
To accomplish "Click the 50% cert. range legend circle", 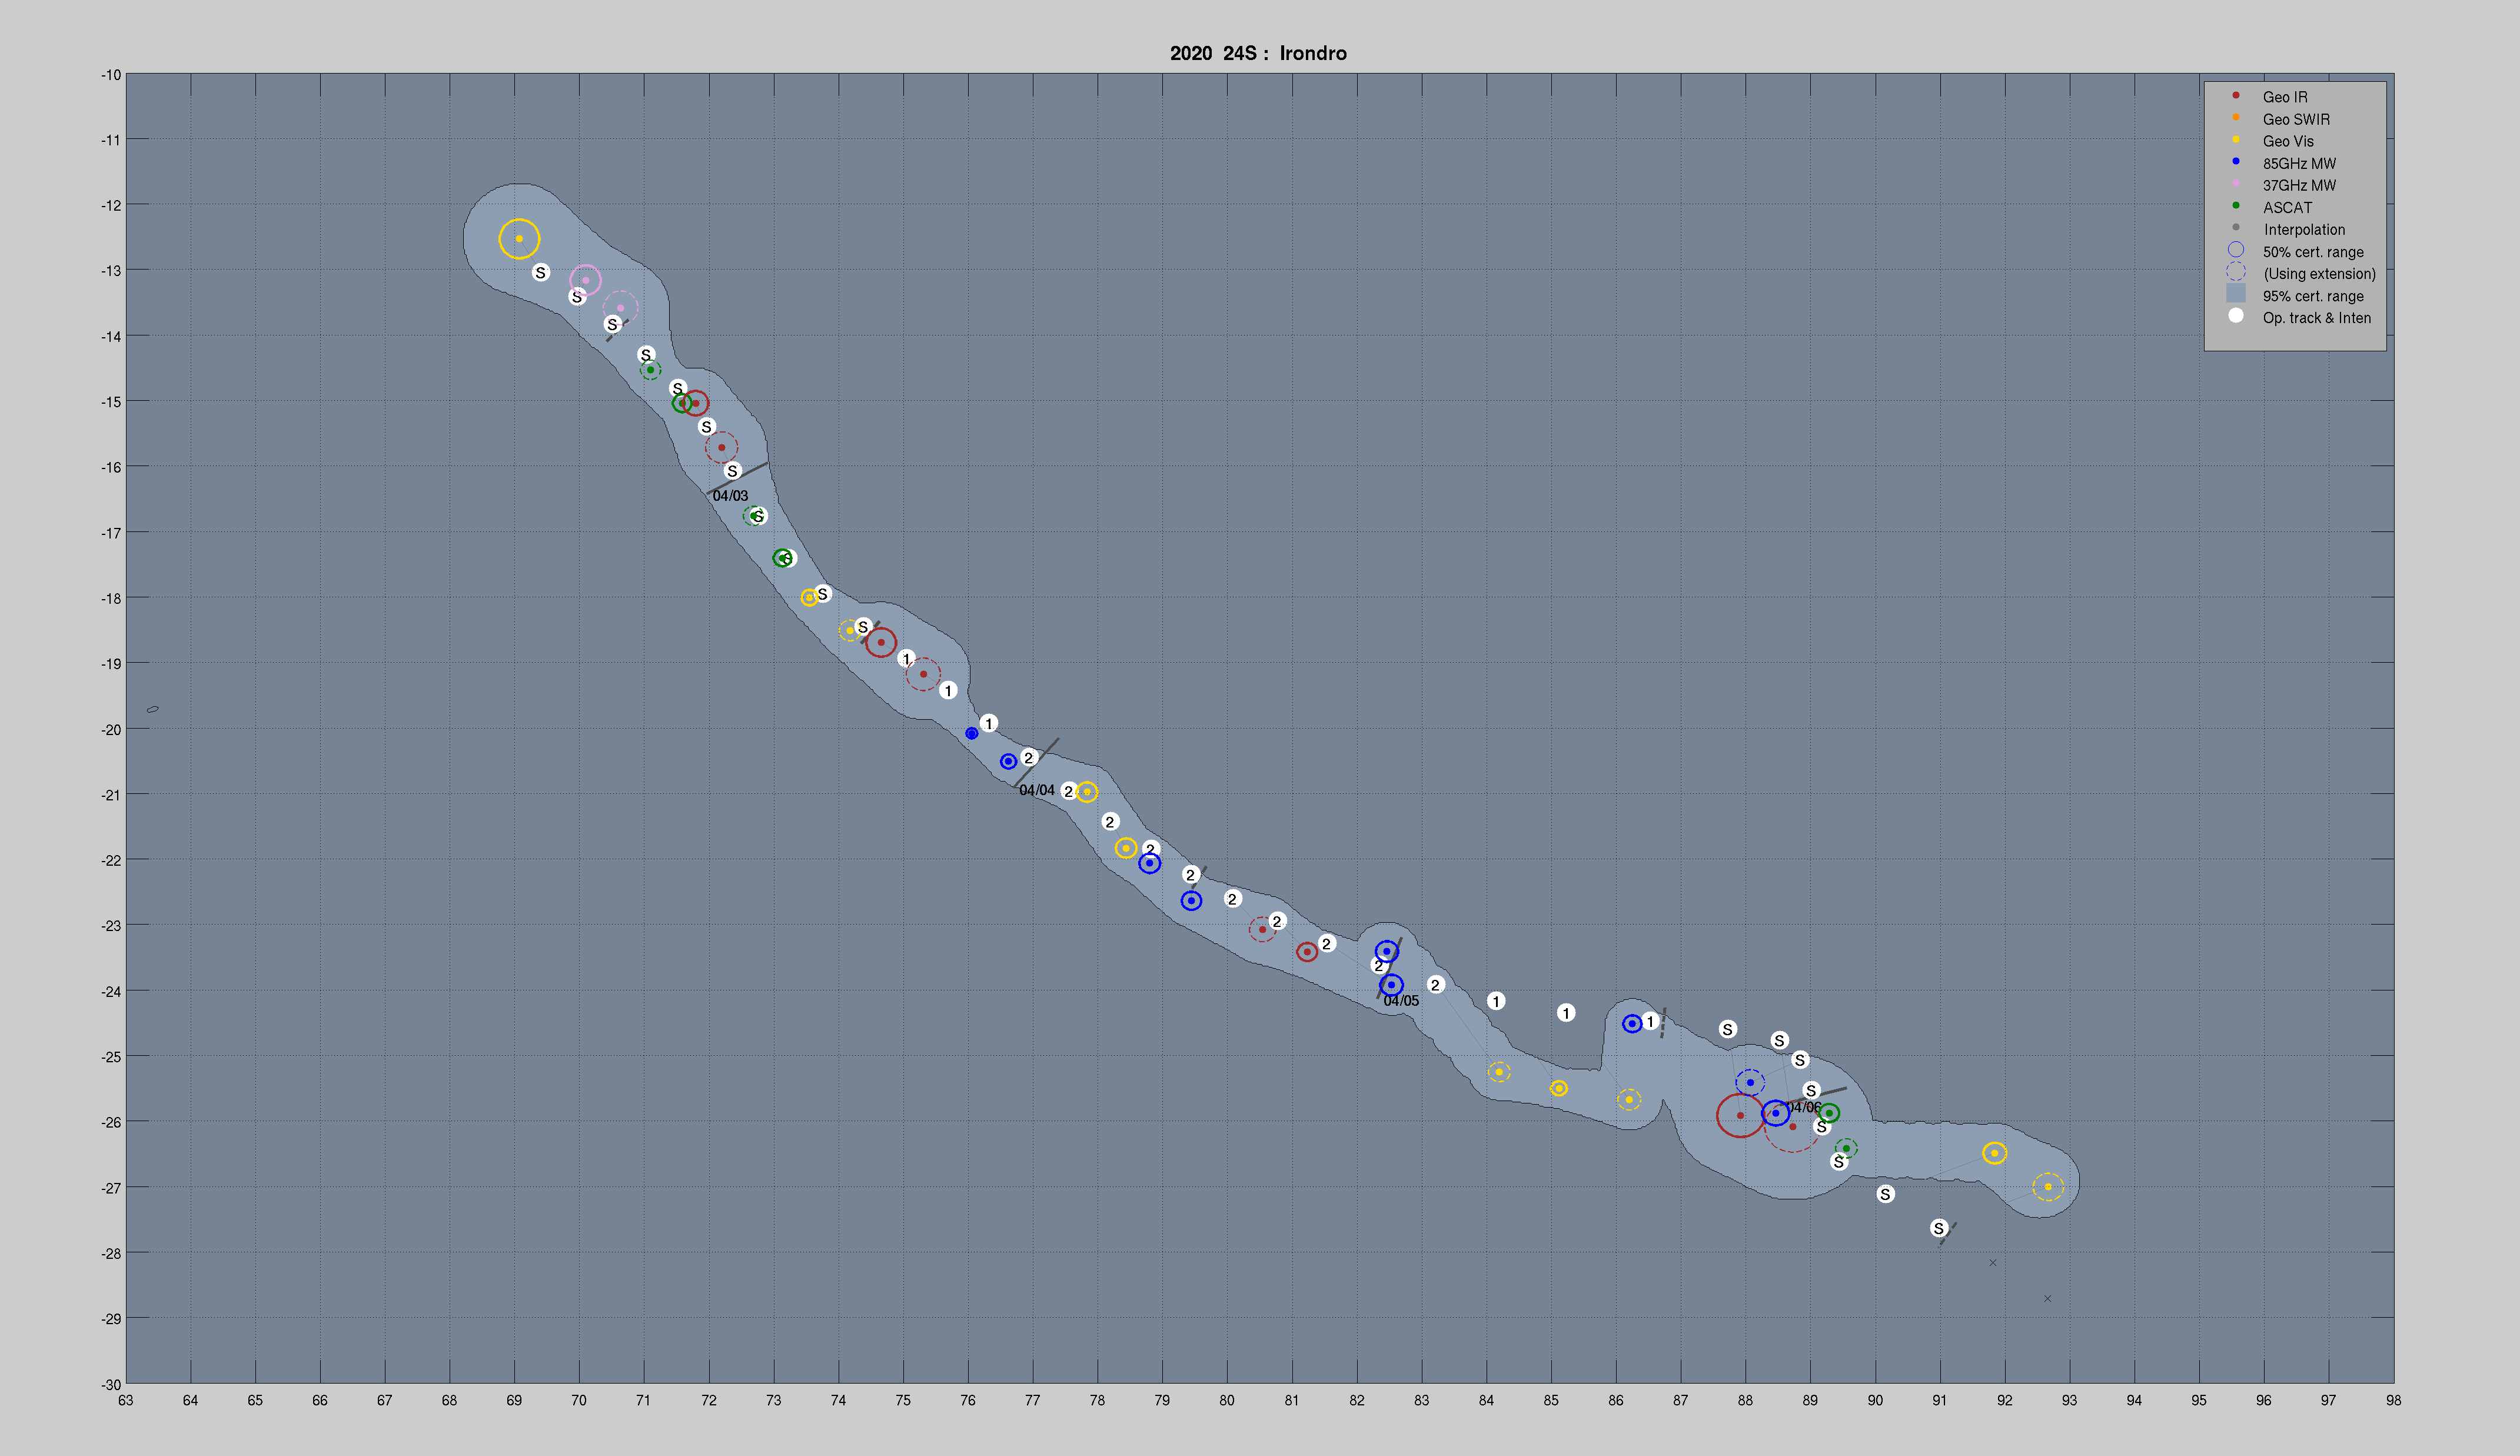I will tap(2236, 250).
